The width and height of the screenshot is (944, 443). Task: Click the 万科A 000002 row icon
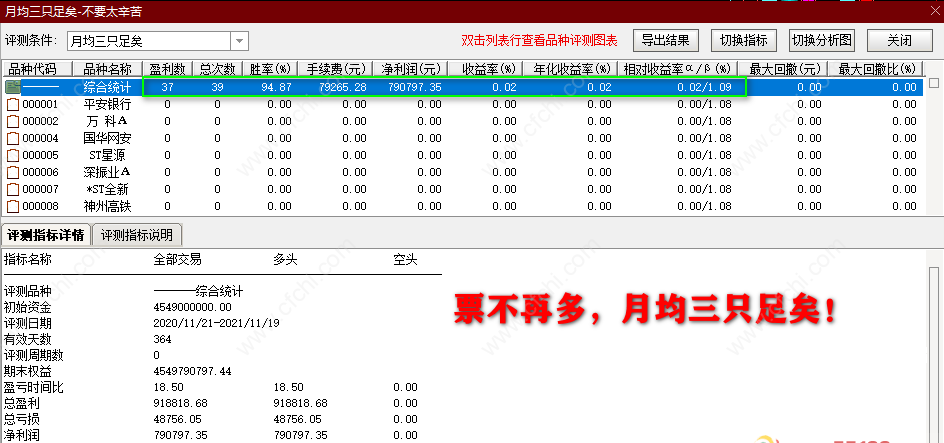click(x=13, y=121)
